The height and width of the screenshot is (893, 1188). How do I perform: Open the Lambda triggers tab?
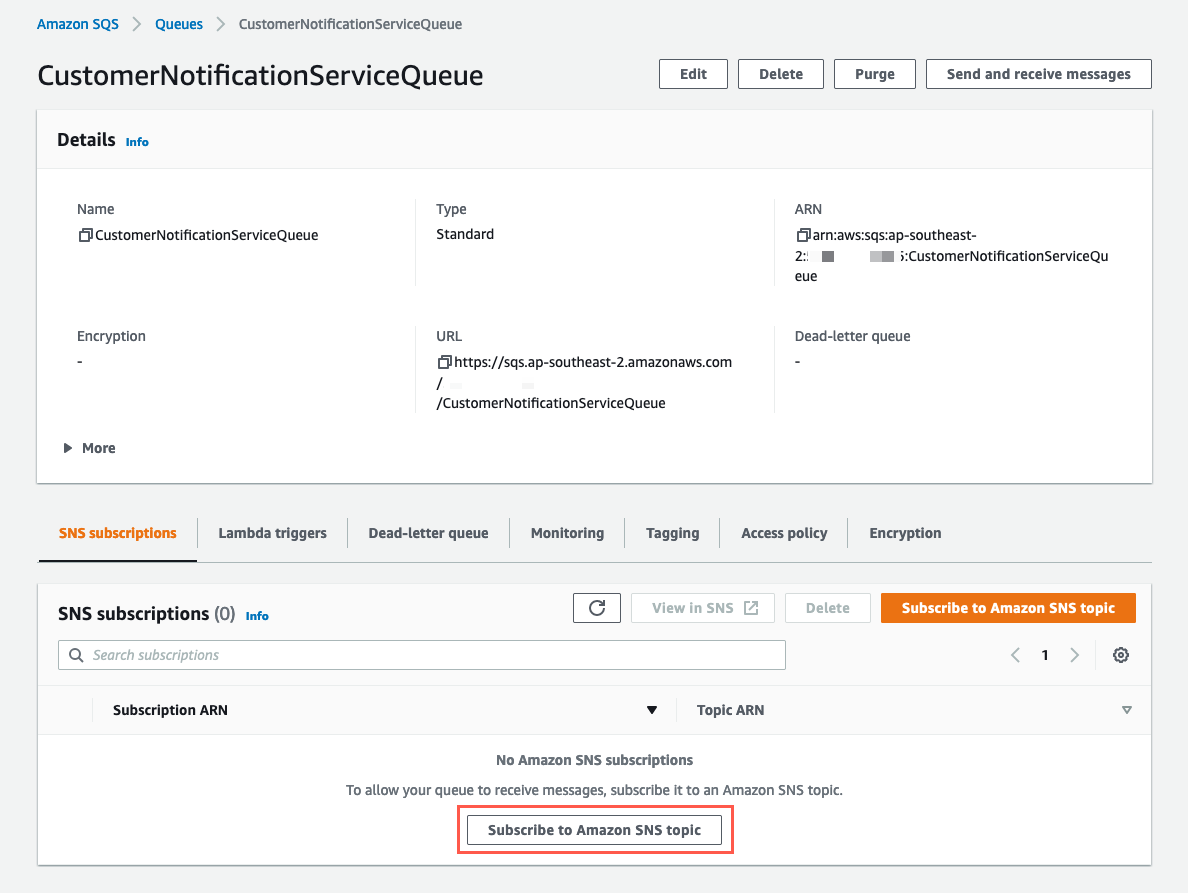(273, 533)
